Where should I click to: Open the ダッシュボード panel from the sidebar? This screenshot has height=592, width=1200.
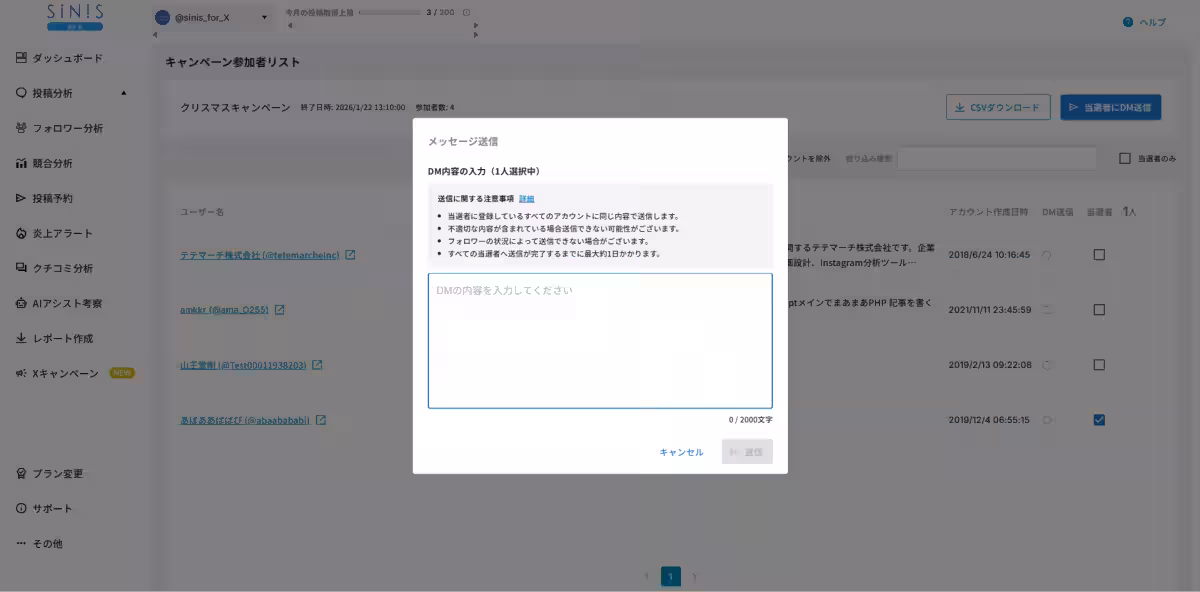coord(60,57)
